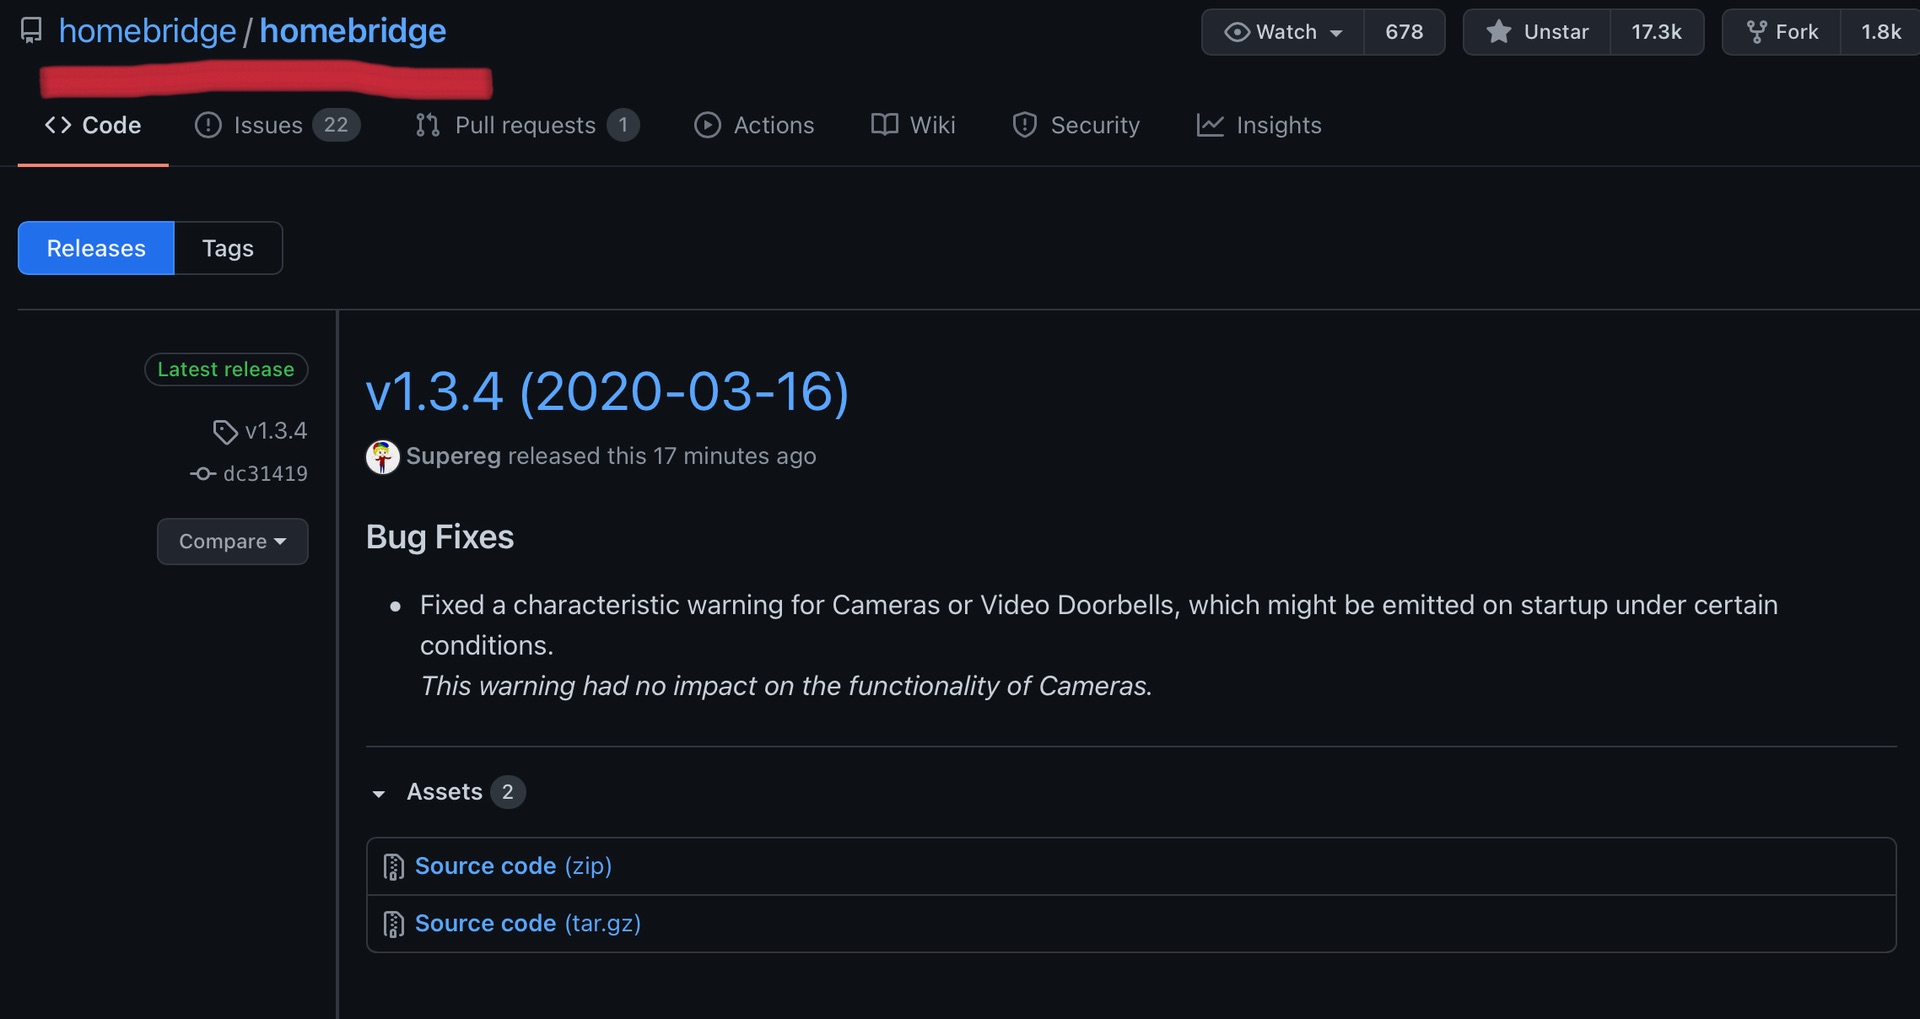The width and height of the screenshot is (1920, 1019).
Task: Open the Compare dropdown
Action: (x=232, y=541)
